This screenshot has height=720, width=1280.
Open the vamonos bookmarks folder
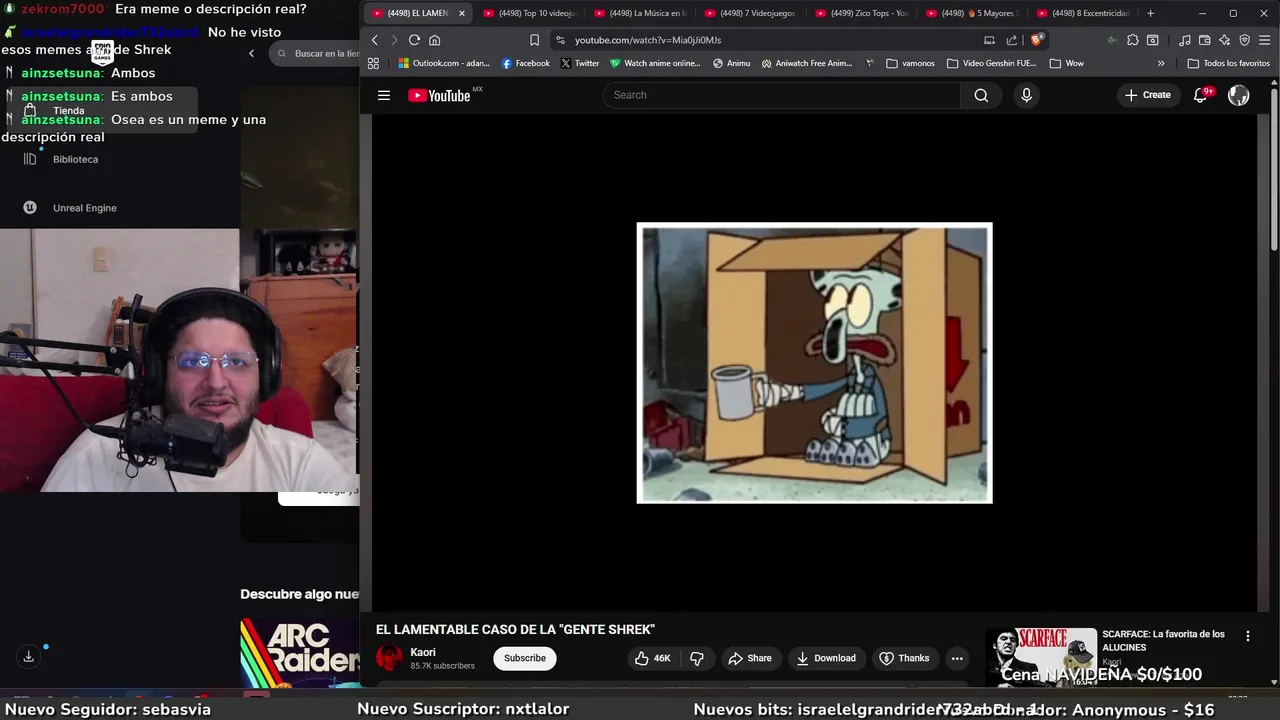(x=911, y=63)
